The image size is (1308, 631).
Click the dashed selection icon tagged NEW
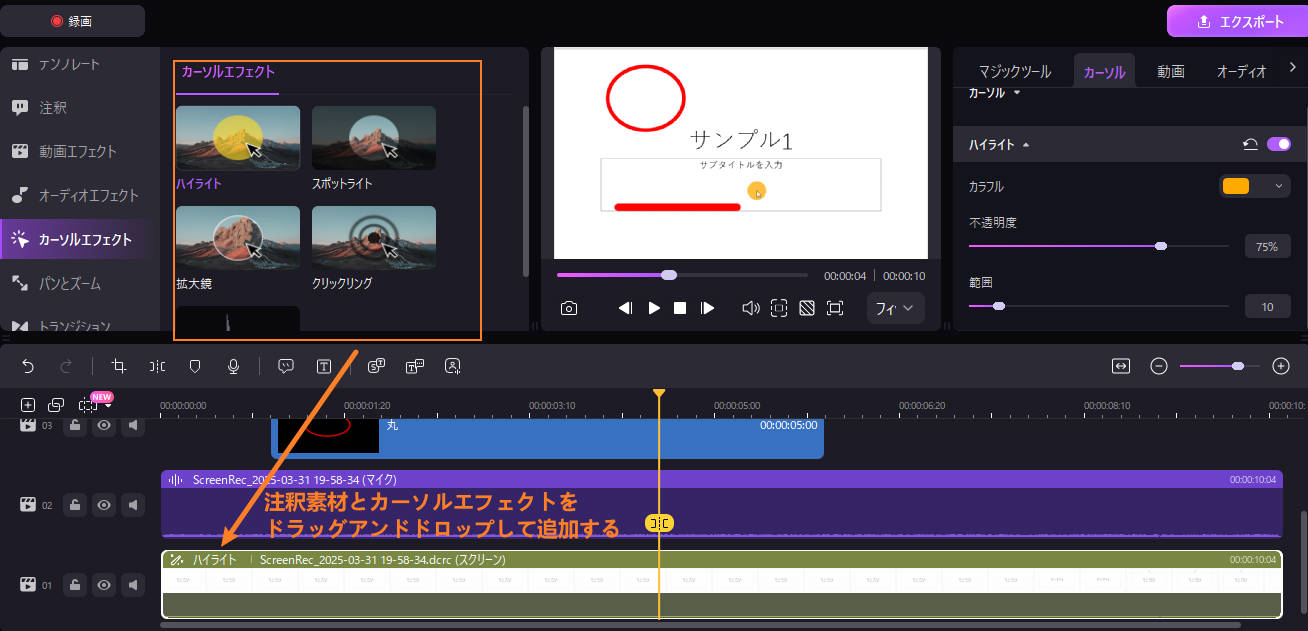click(88, 406)
